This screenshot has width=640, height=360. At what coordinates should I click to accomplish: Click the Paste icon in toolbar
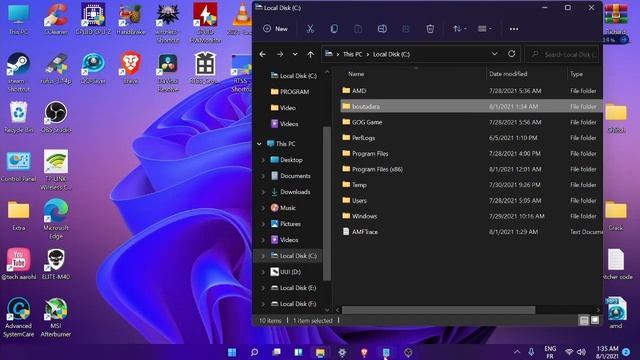(x=358, y=29)
